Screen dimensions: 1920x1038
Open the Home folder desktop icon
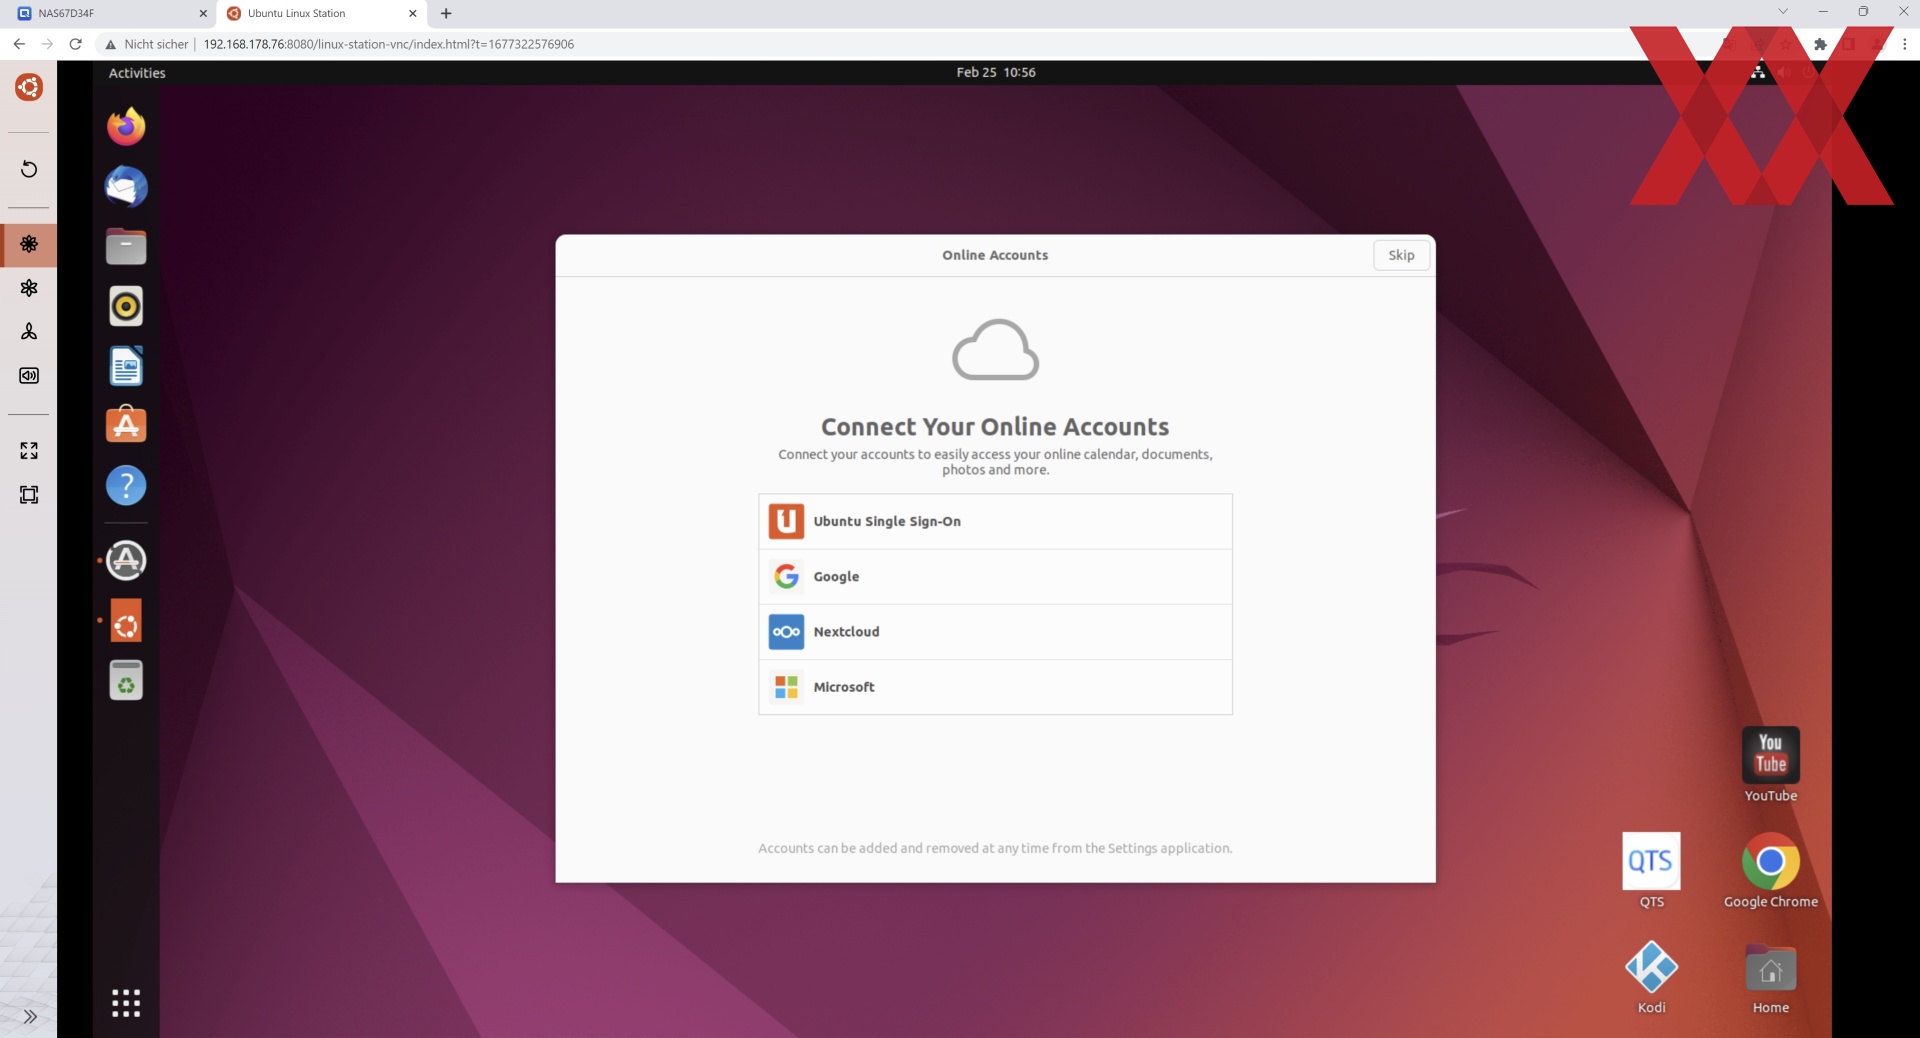(x=1771, y=977)
